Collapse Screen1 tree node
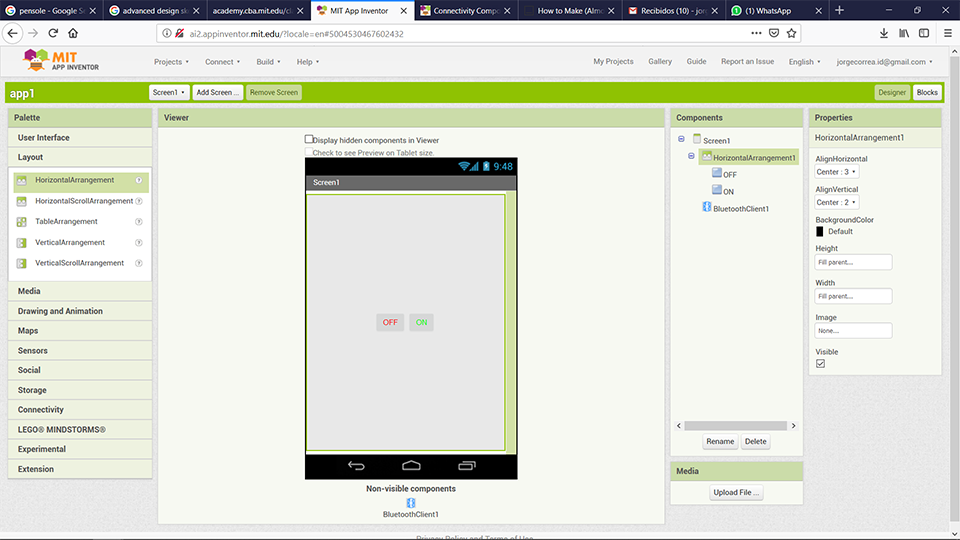The width and height of the screenshot is (960, 540). pyautogui.click(x=681, y=139)
